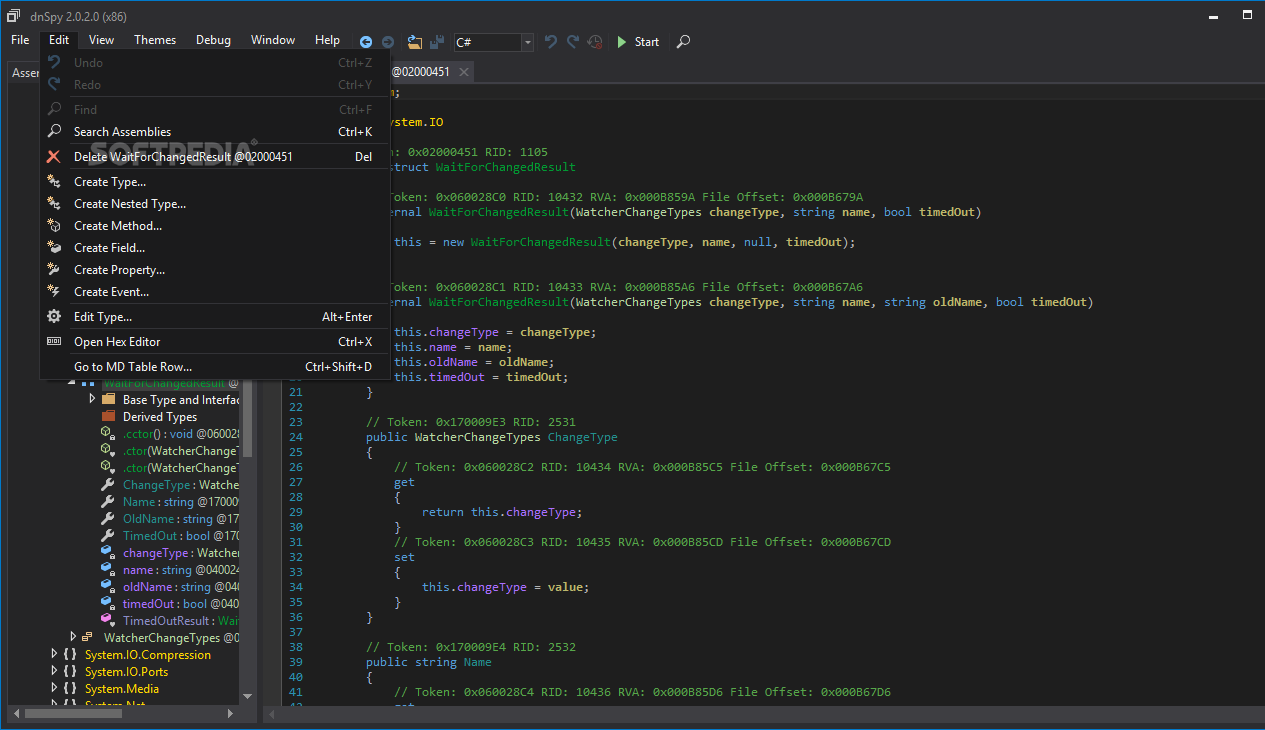Choose Open Hex Editor entry
1265x730 pixels.
[214, 342]
